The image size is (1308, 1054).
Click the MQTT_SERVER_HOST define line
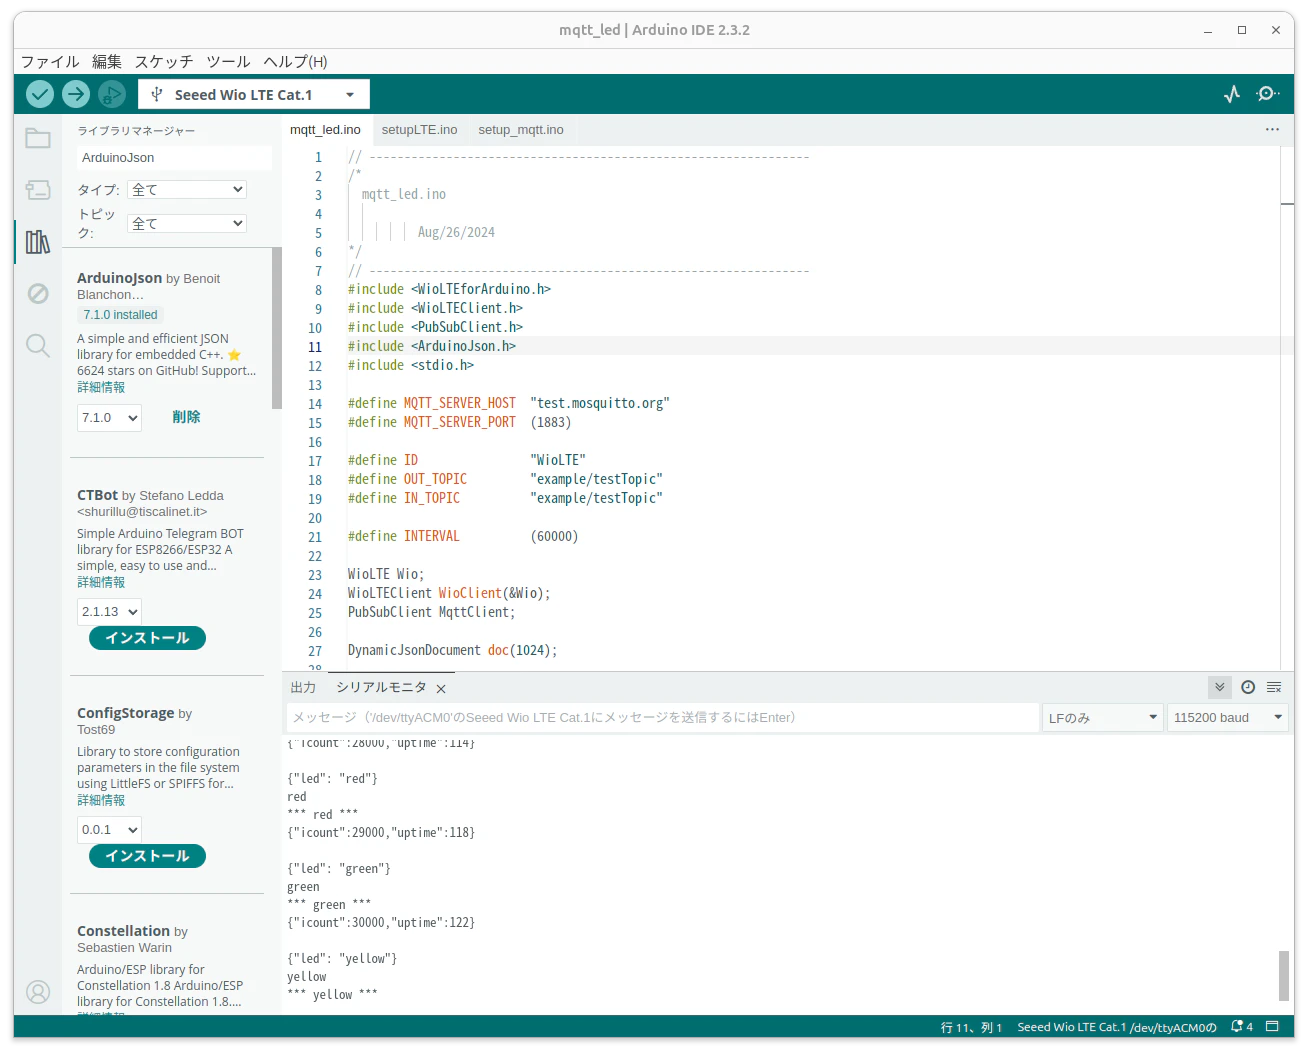point(508,403)
